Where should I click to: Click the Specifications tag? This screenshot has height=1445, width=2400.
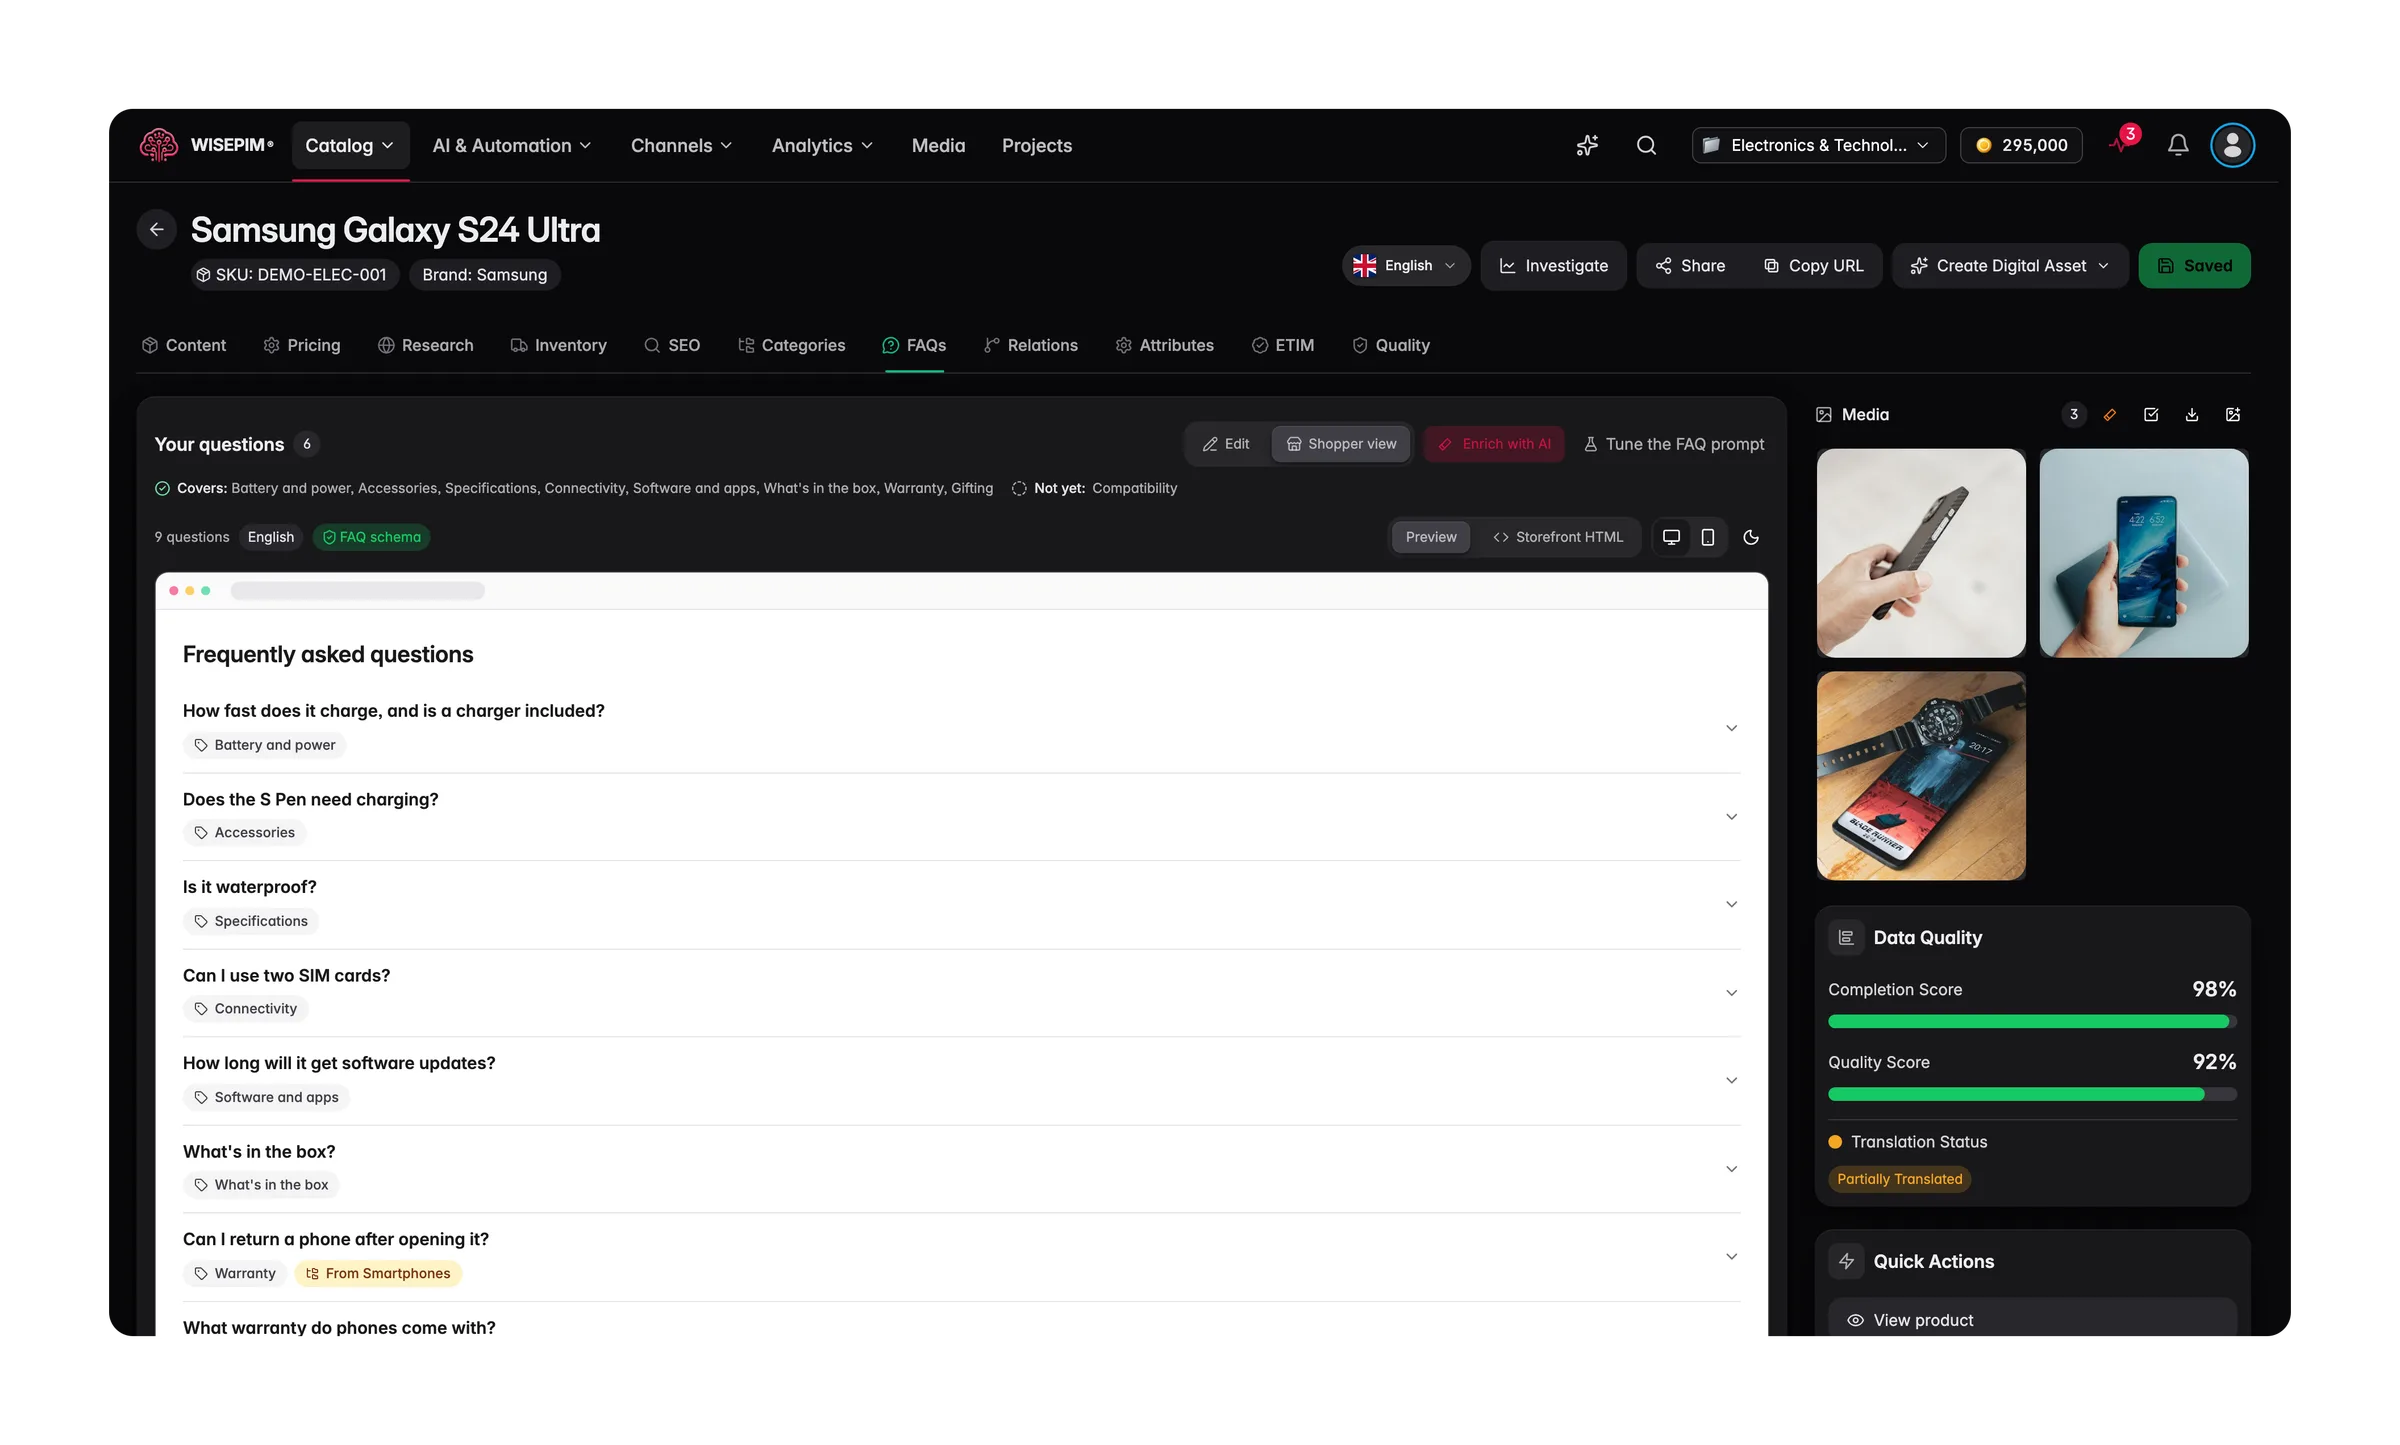tap(251, 921)
